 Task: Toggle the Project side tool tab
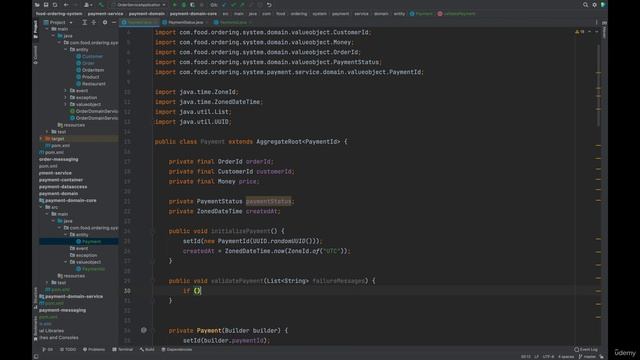36,30
